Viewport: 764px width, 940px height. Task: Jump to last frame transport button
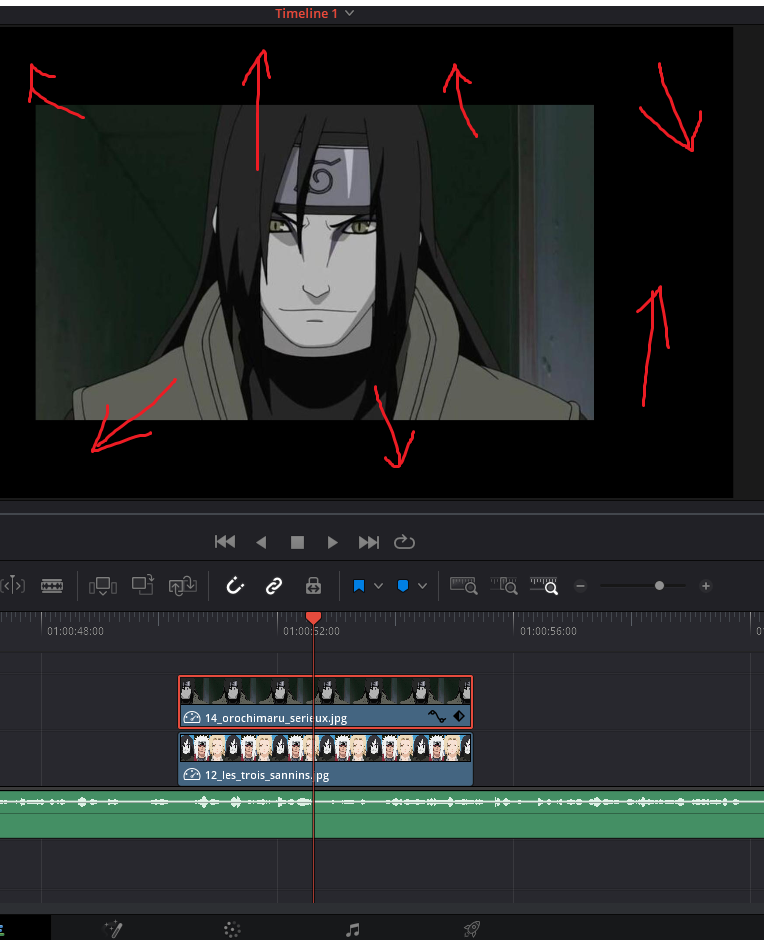pyautogui.click(x=368, y=542)
